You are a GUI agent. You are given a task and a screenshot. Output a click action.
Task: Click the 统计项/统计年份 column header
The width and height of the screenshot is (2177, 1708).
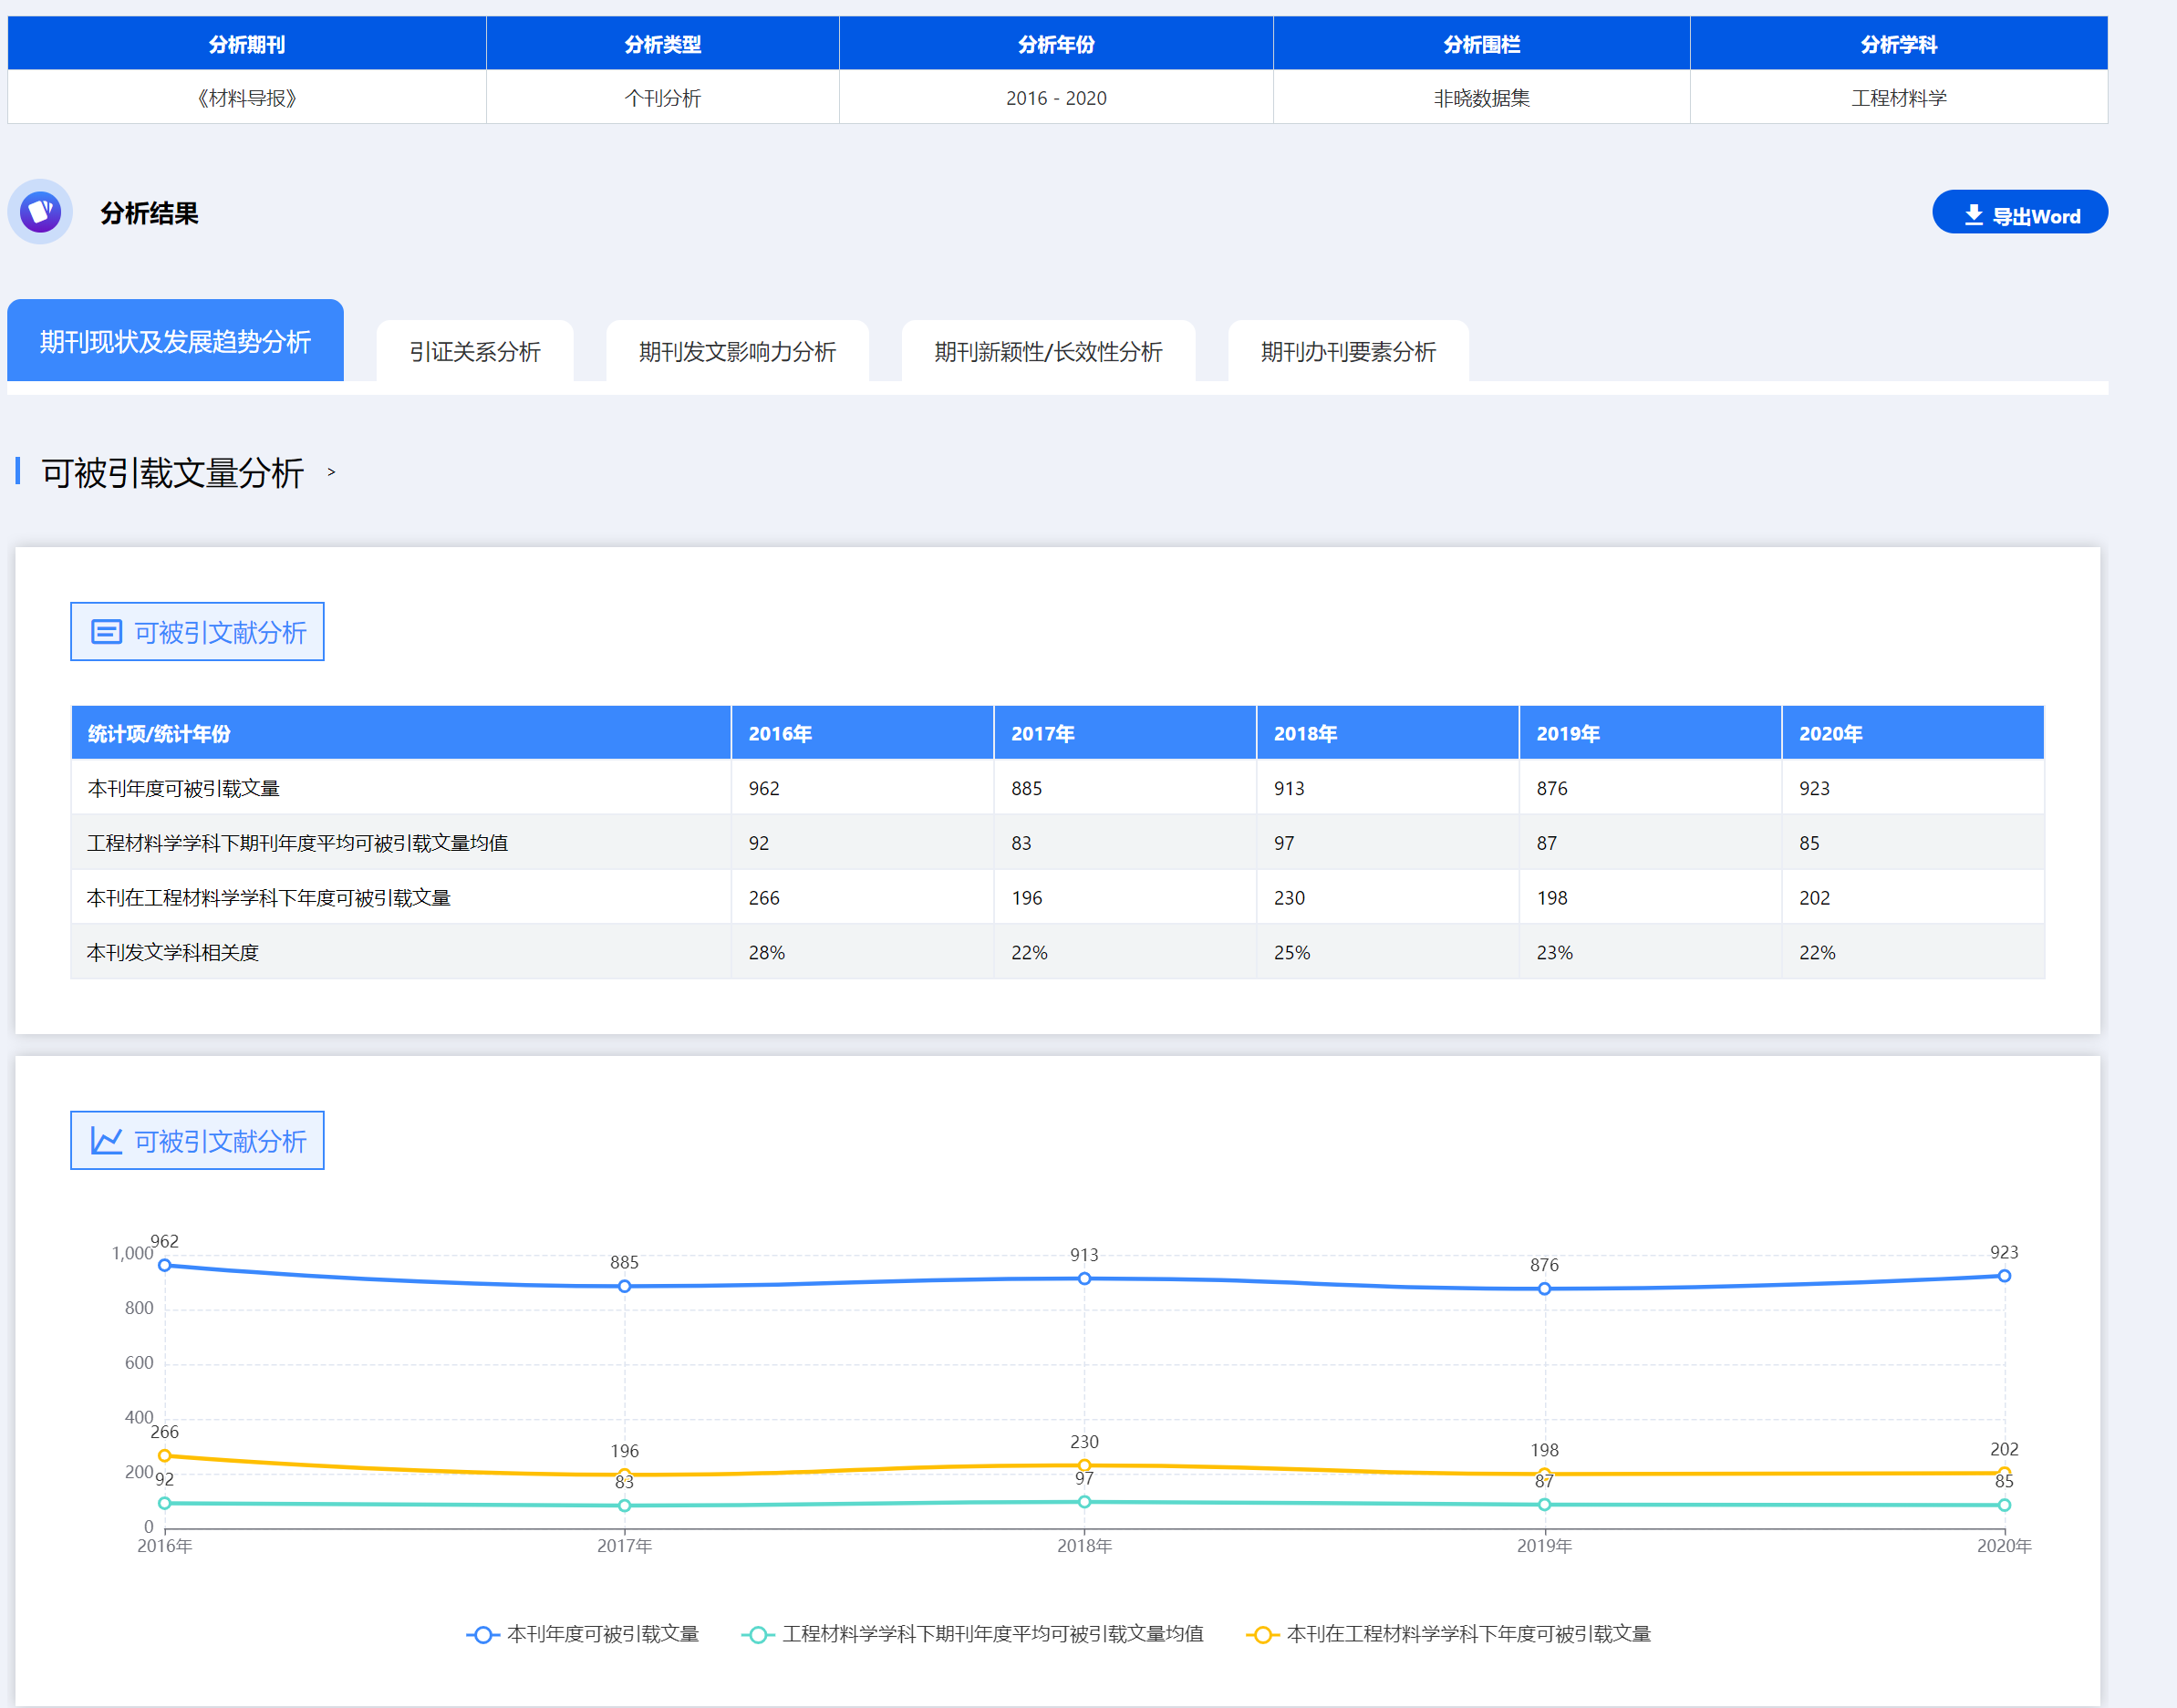click(x=401, y=733)
